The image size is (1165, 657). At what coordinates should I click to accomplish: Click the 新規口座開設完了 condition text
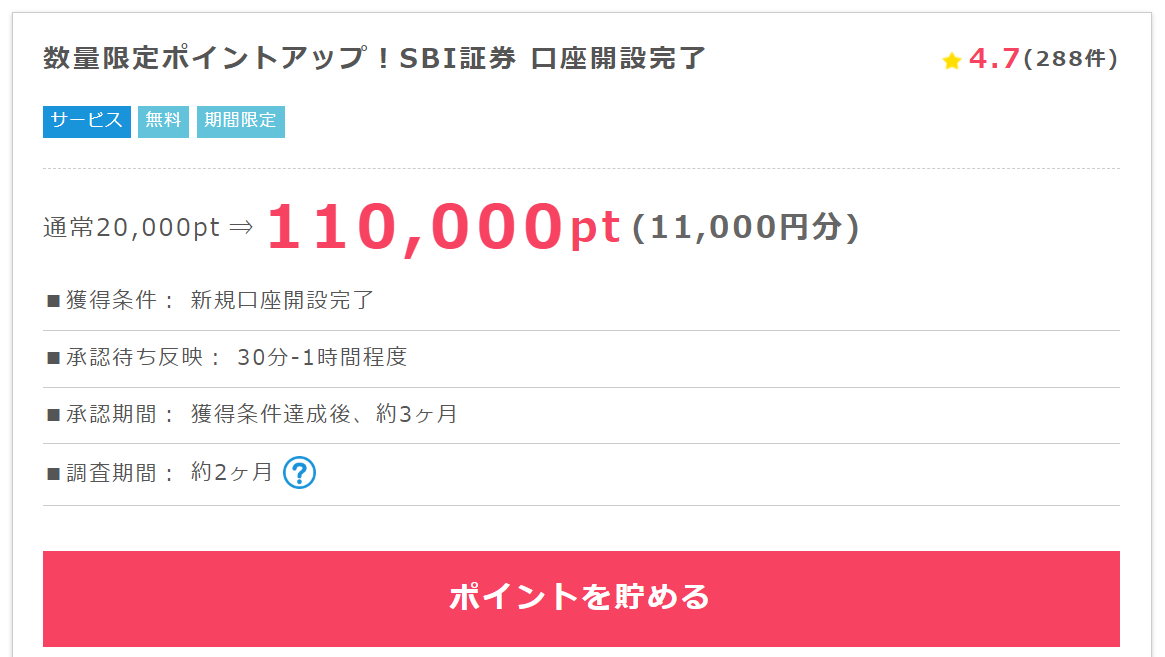coord(282,300)
